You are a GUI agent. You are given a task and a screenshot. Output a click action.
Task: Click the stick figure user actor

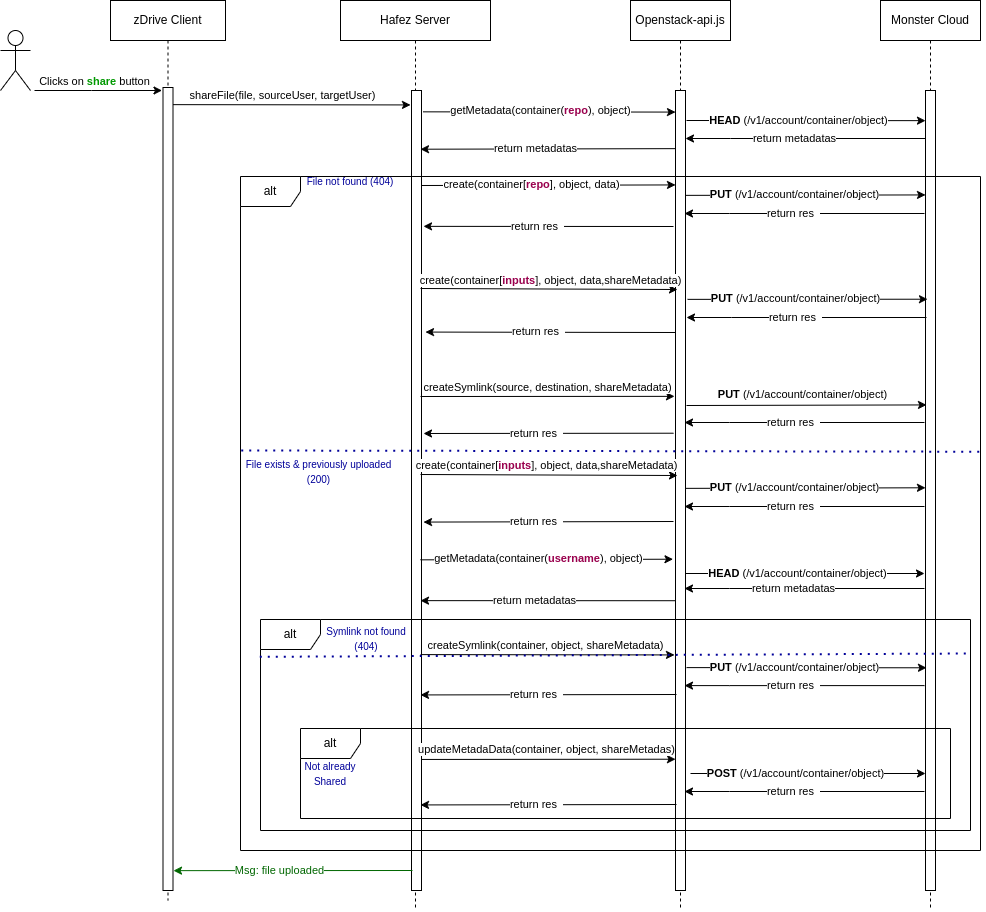click(x=15, y=60)
